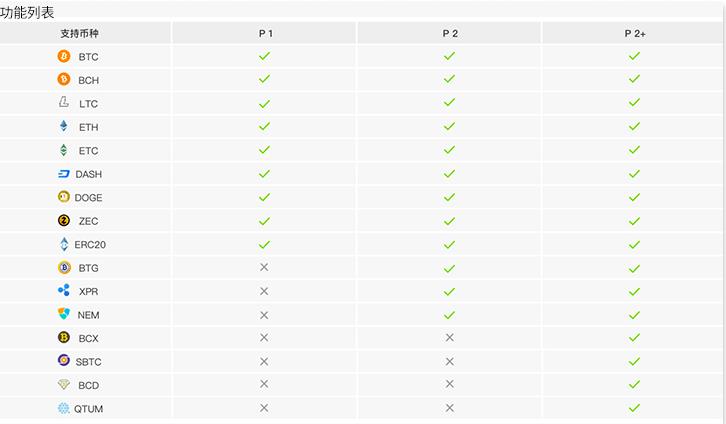Select the QTUM coin icon

(64, 408)
